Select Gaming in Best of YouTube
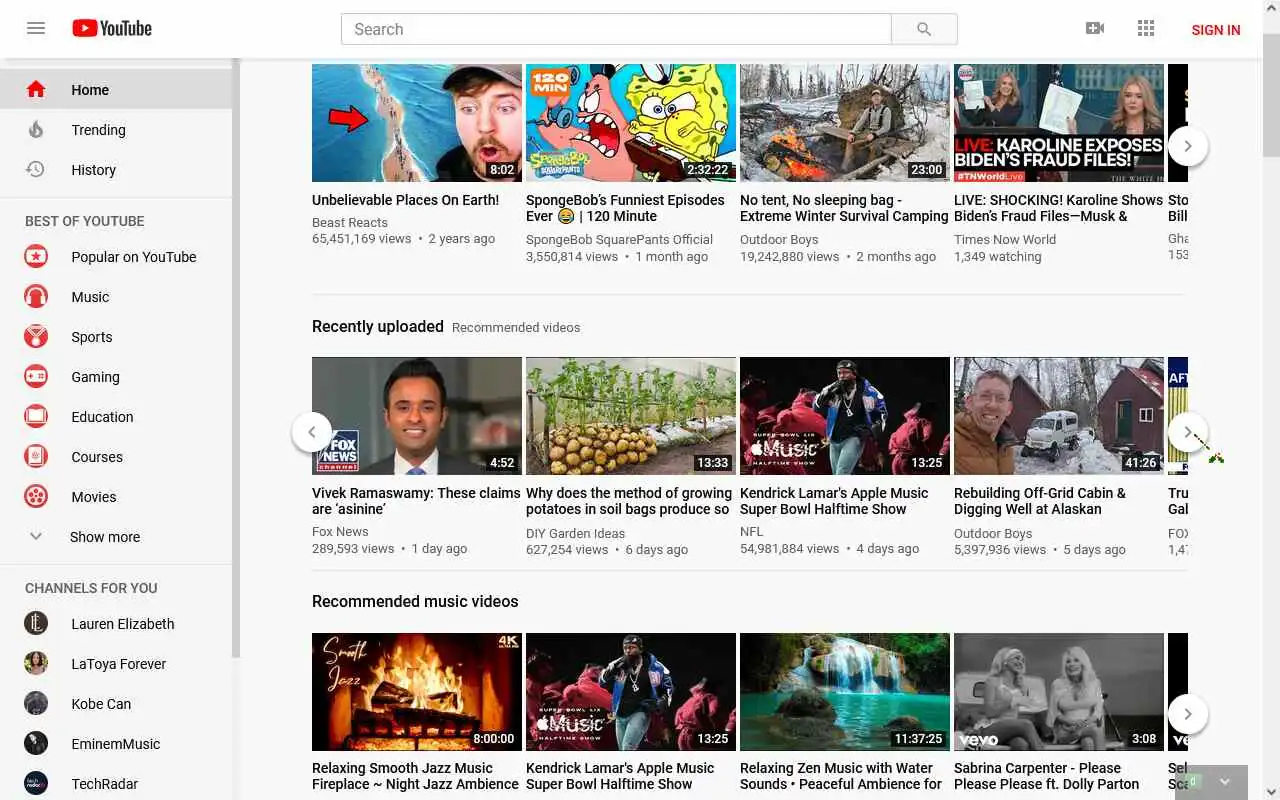The width and height of the screenshot is (1280, 800). coord(116,377)
